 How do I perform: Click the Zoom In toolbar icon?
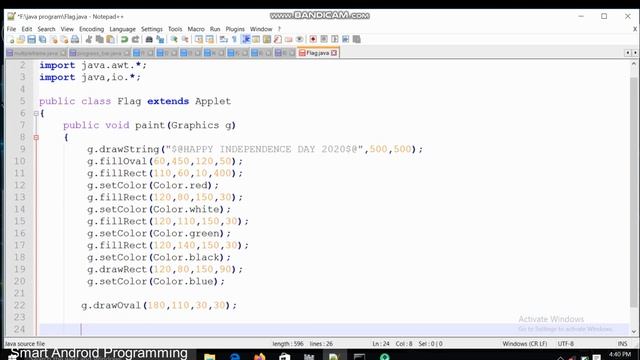[x=174, y=40]
